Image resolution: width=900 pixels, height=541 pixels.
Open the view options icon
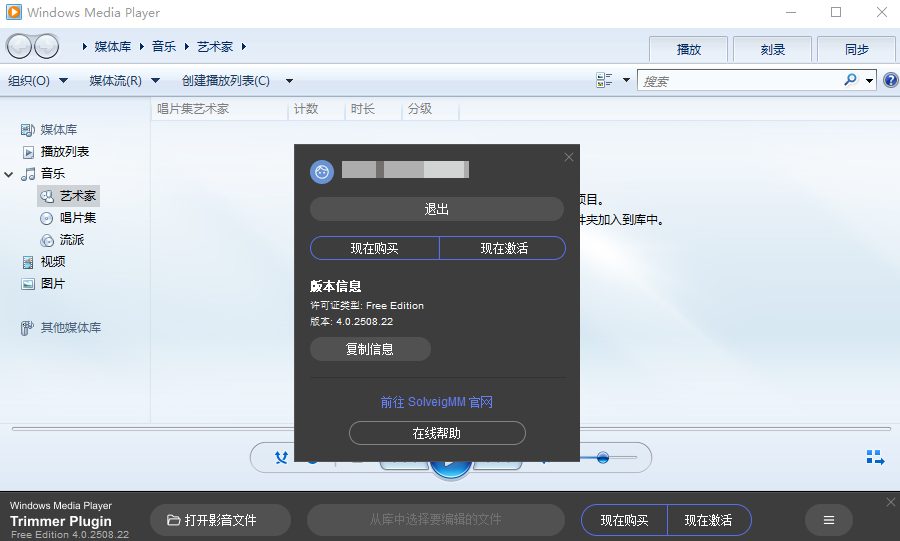[604, 80]
